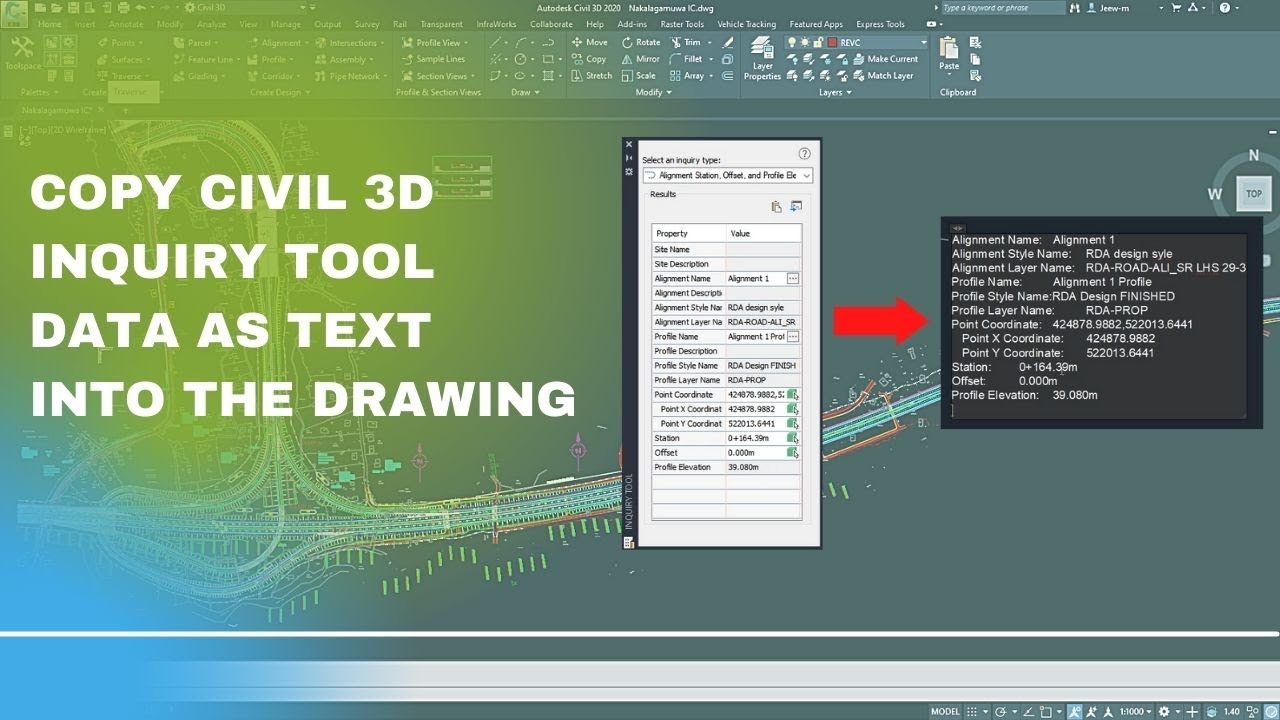Click the Inquiry Tool help icon
The height and width of the screenshot is (720, 1280).
804,154
